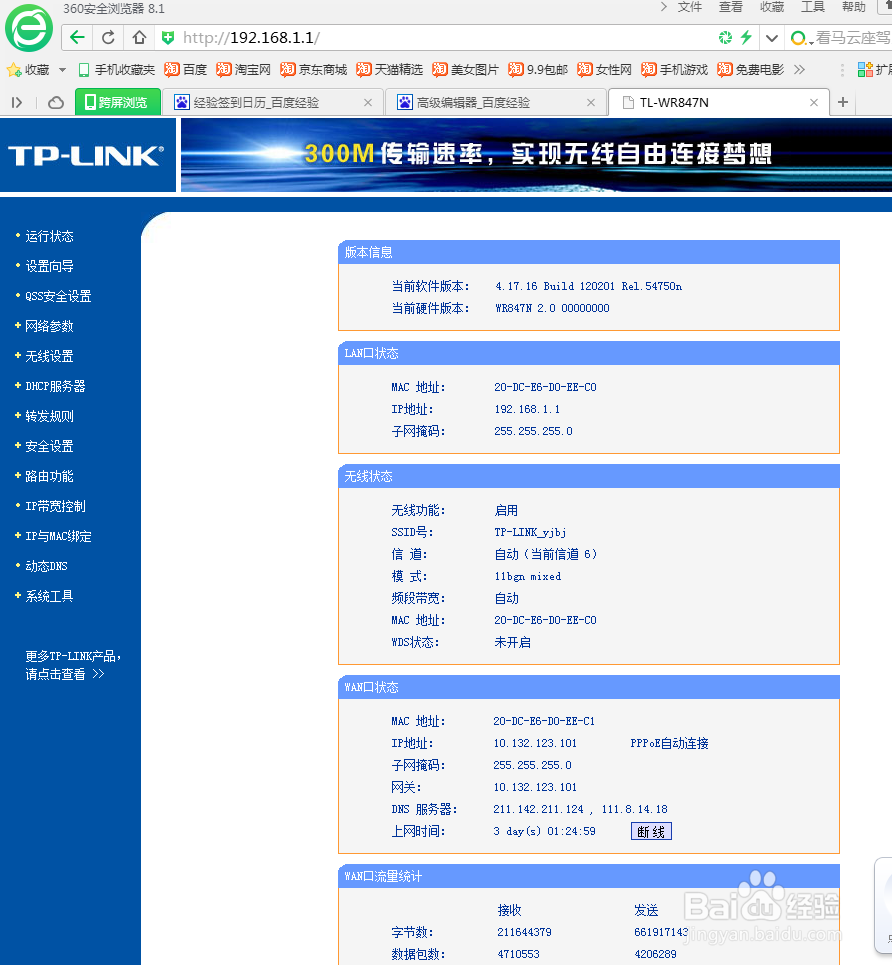
Task: Click 更多TP-LINK产品 请点击查看 link
Action: click(73, 665)
